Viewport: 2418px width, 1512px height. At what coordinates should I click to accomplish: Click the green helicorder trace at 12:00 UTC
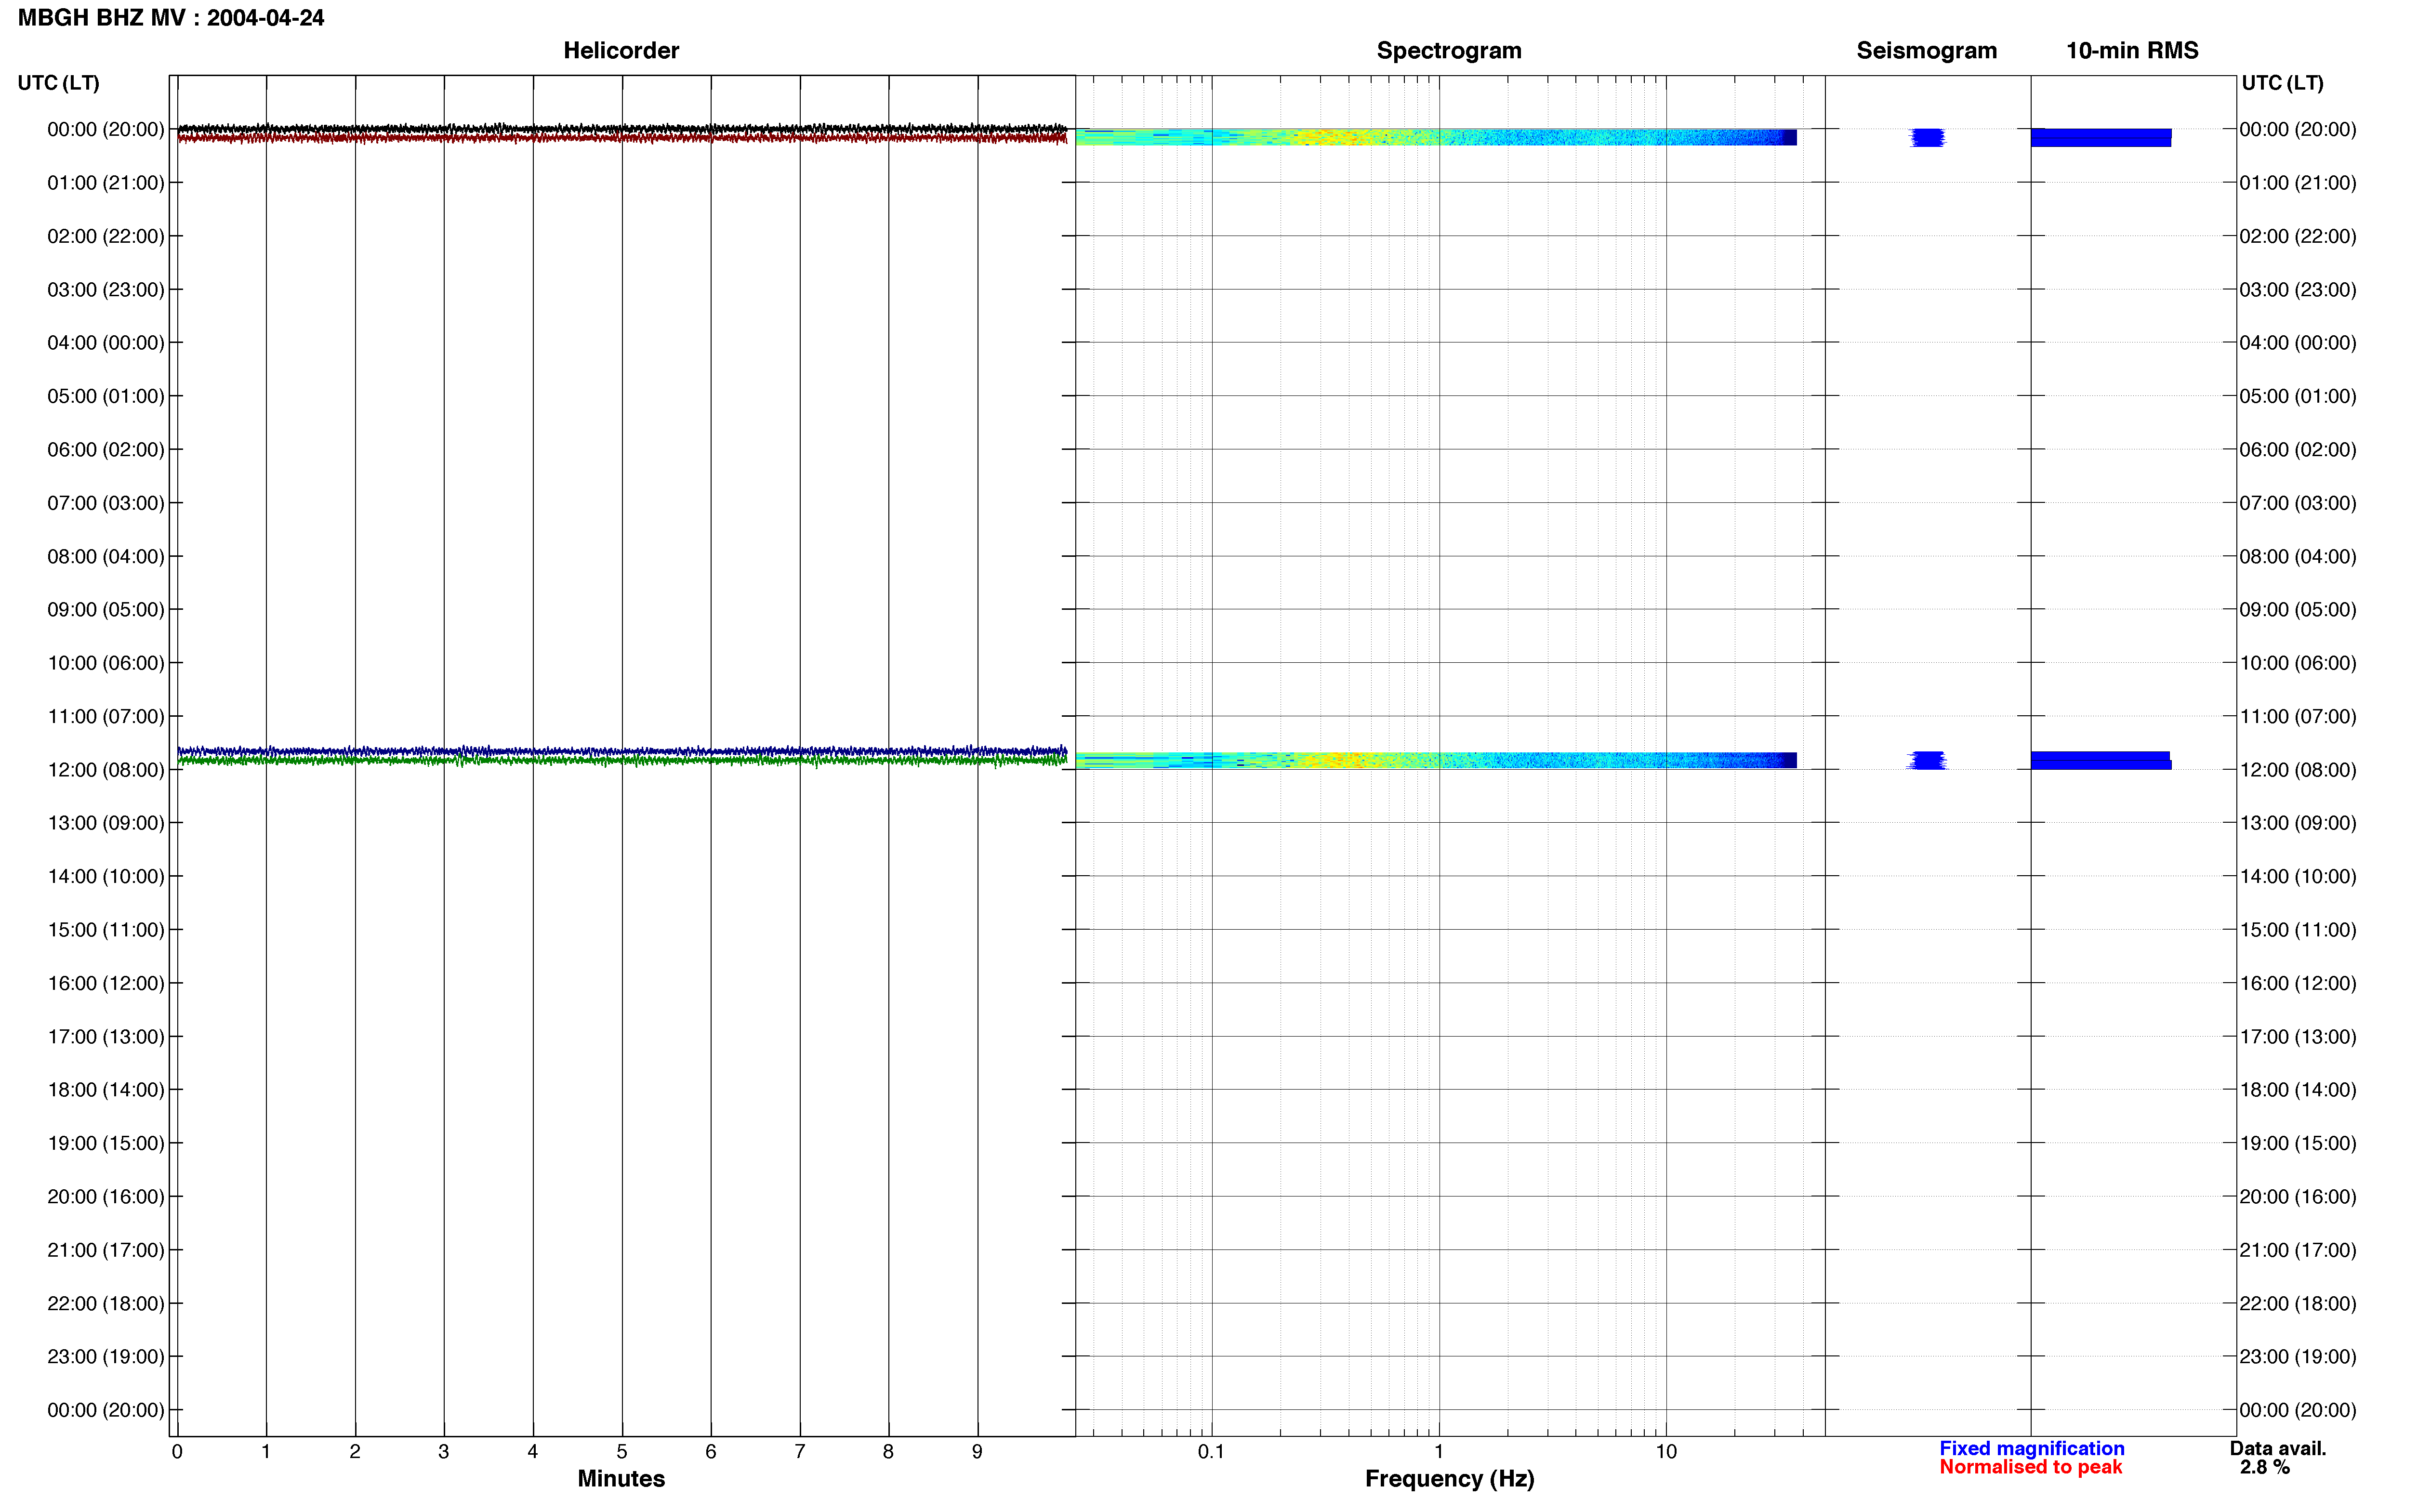click(x=622, y=761)
